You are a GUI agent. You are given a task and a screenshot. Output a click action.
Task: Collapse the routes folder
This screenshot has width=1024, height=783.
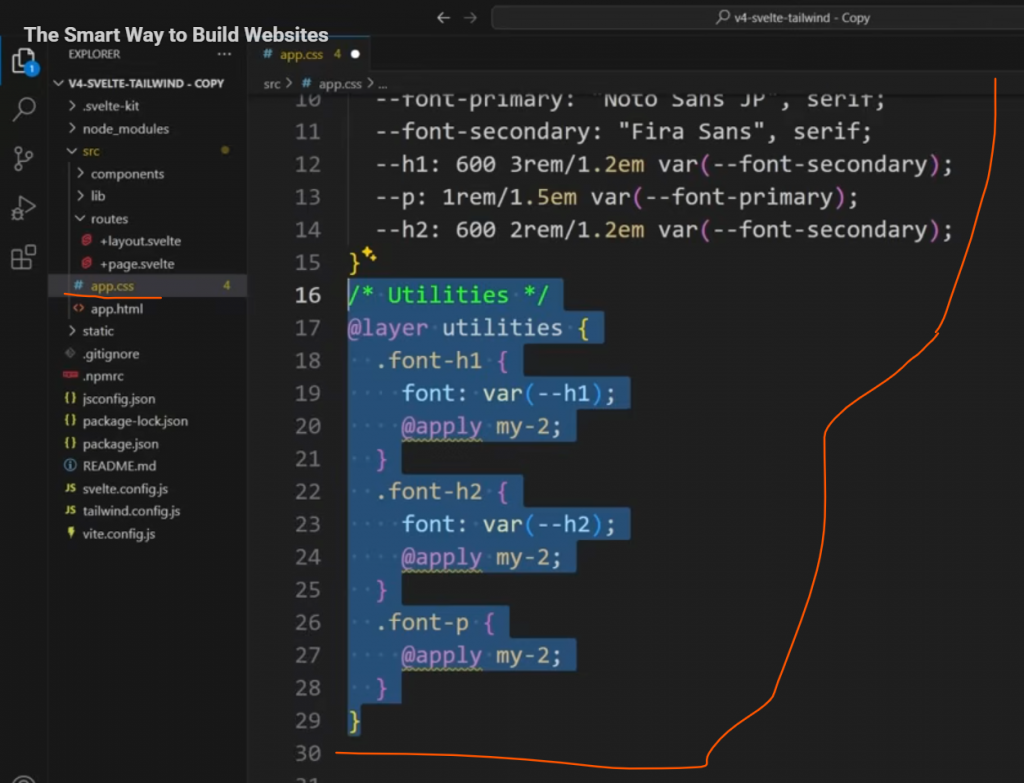tap(109, 219)
